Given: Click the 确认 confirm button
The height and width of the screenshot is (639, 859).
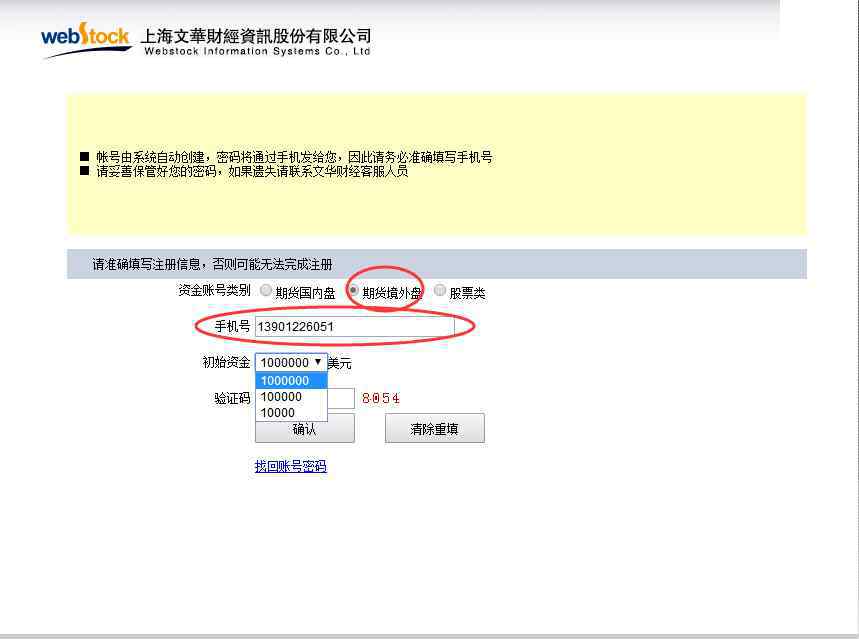Looking at the screenshot, I should coord(305,429).
